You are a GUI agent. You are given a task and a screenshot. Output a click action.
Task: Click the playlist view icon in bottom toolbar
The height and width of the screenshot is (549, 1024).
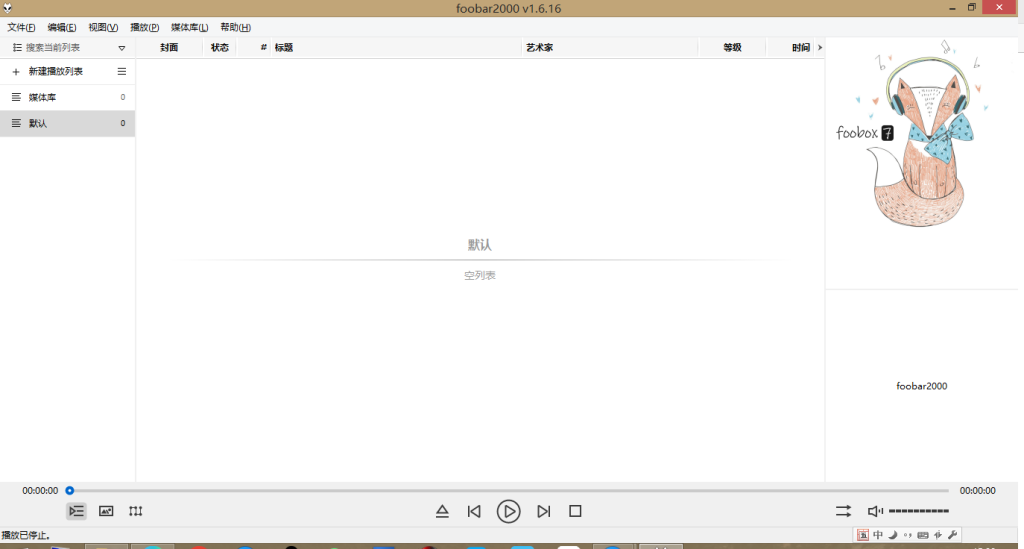76,511
